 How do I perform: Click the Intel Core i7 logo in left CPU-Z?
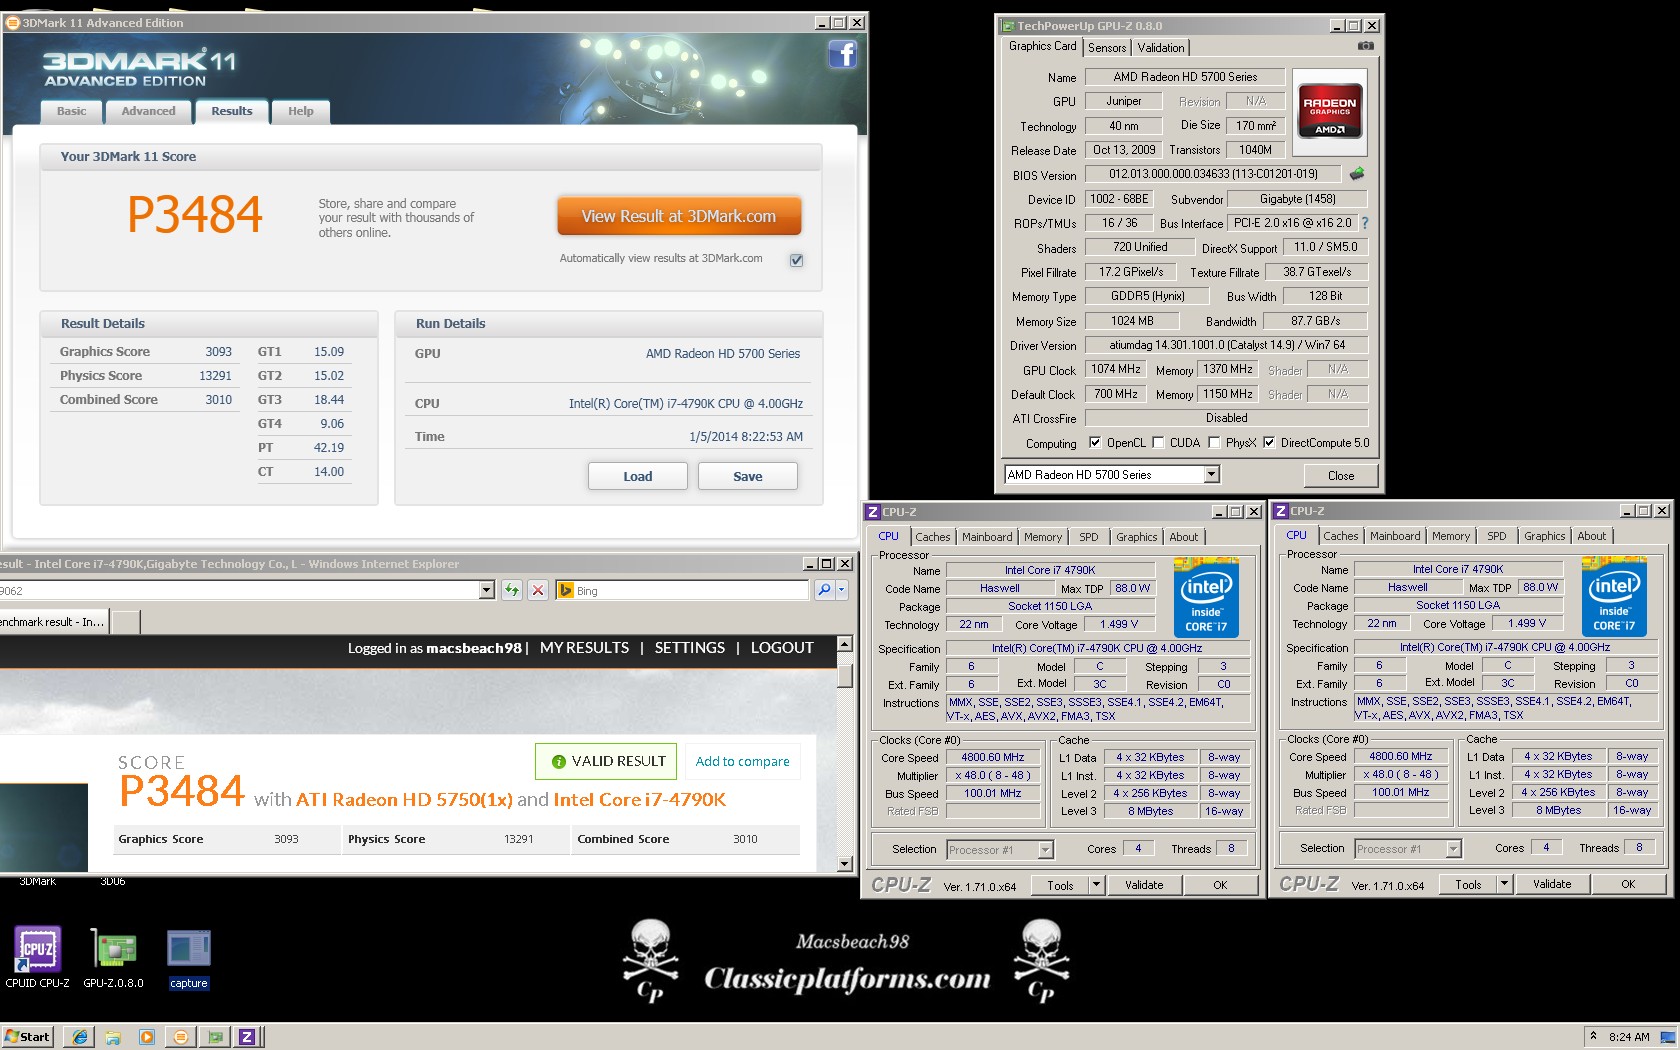(x=1206, y=597)
